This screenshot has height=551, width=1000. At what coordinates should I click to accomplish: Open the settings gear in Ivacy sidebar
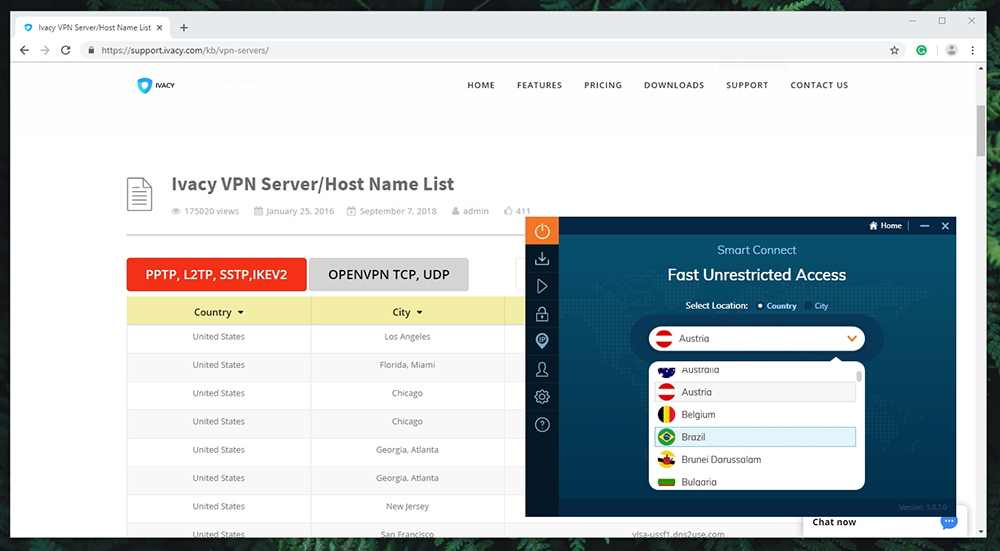542,397
